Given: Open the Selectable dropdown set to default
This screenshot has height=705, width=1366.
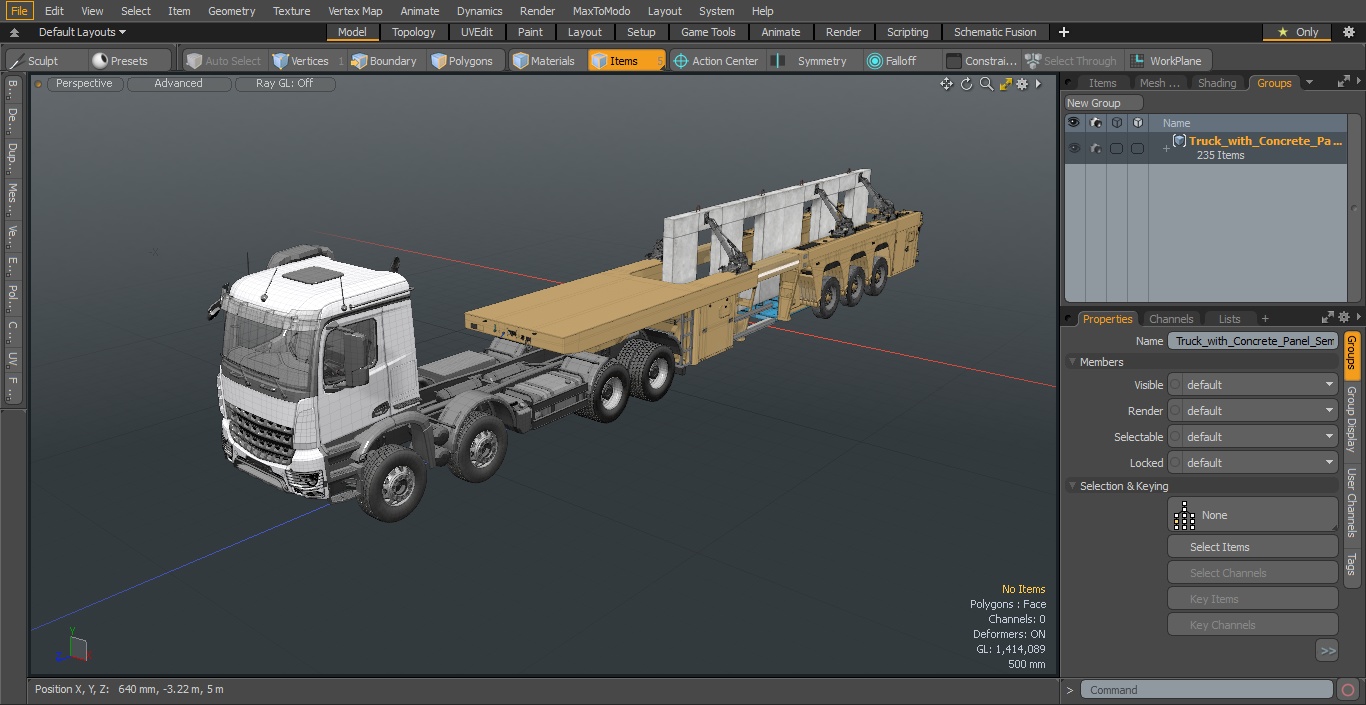Looking at the screenshot, I should [1253, 437].
